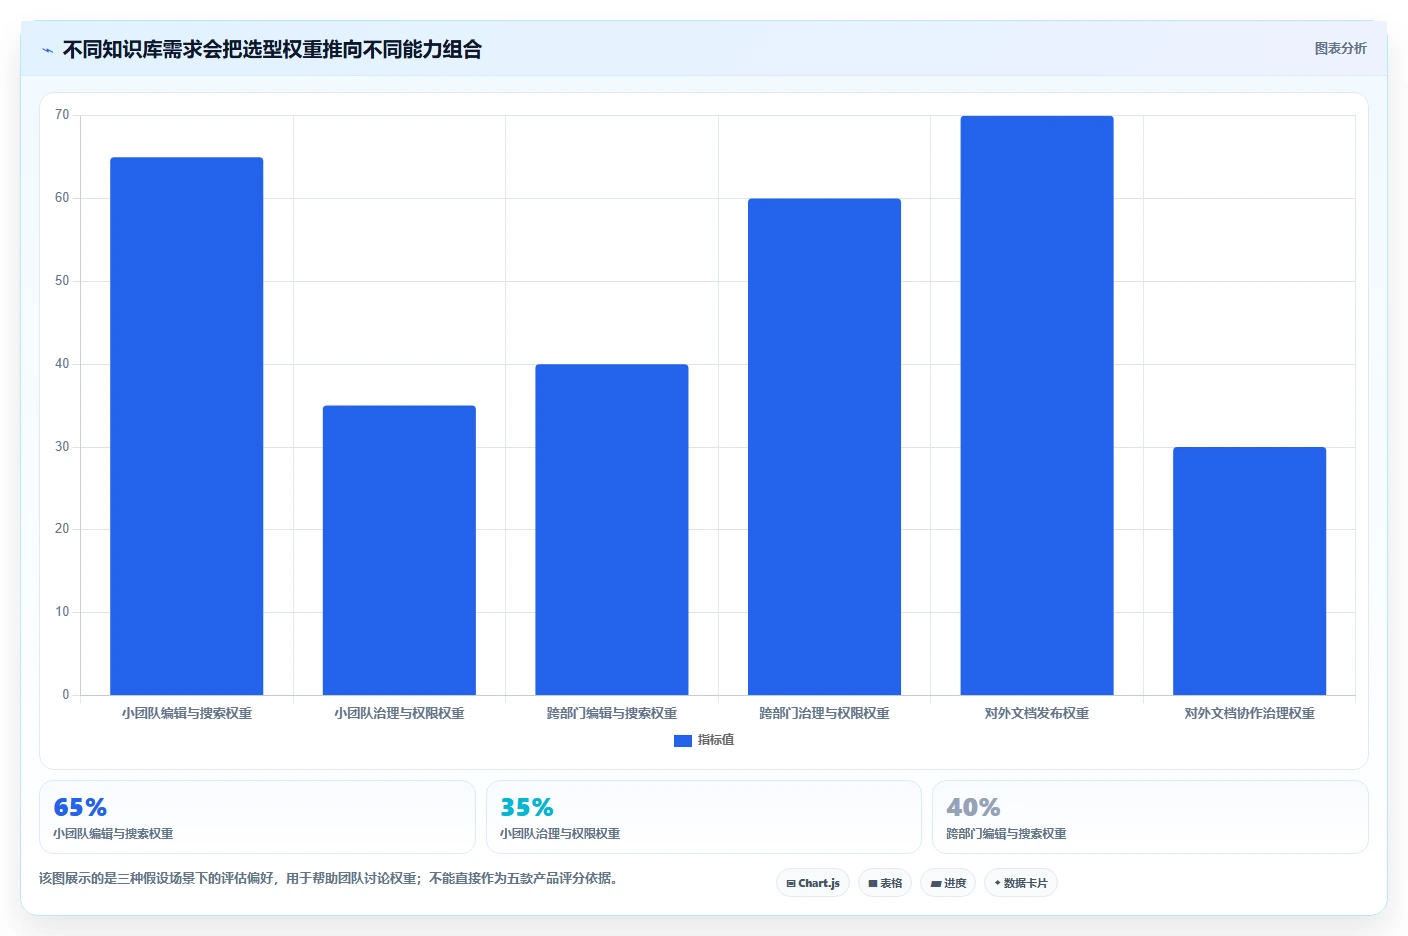Click the 跨部门编辑与搜索权重 axis label

tap(612, 713)
